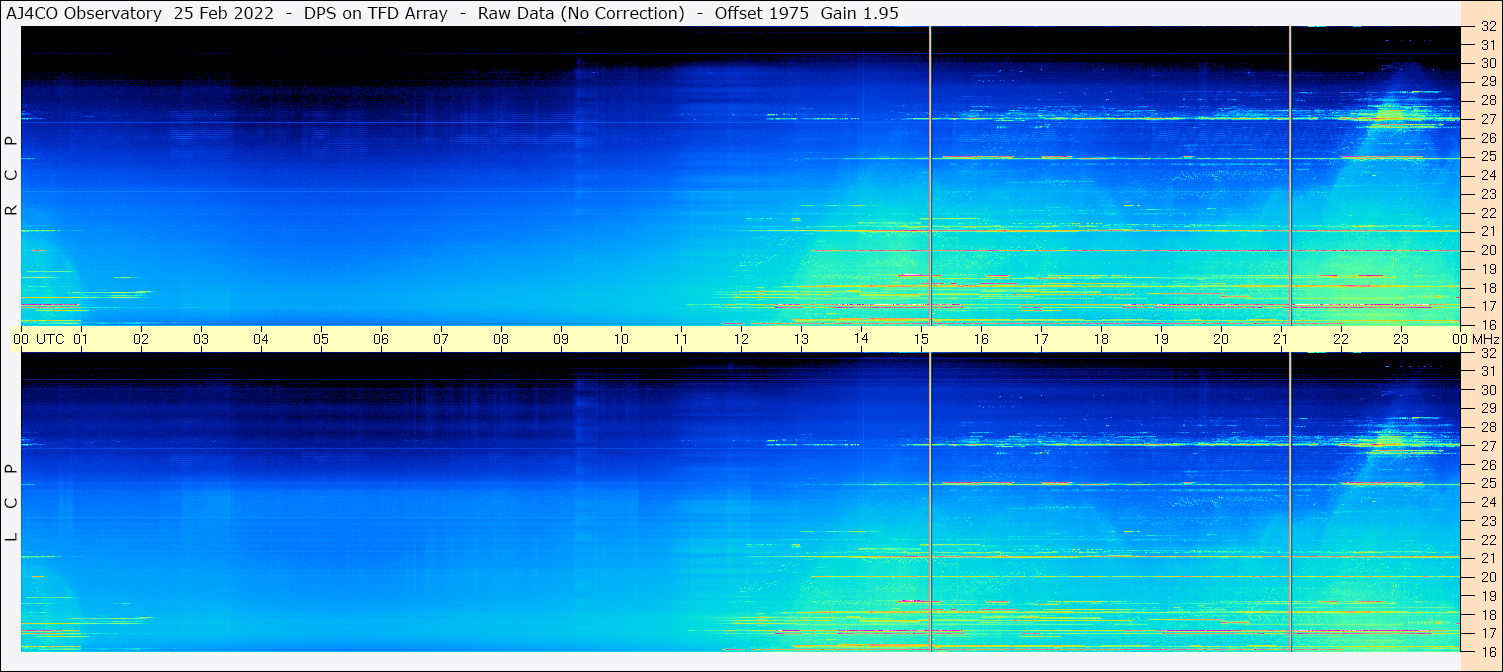The height and width of the screenshot is (672, 1503).
Task: Click the vertical "L C P" panel label
Action: pyautogui.click(x=11, y=503)
